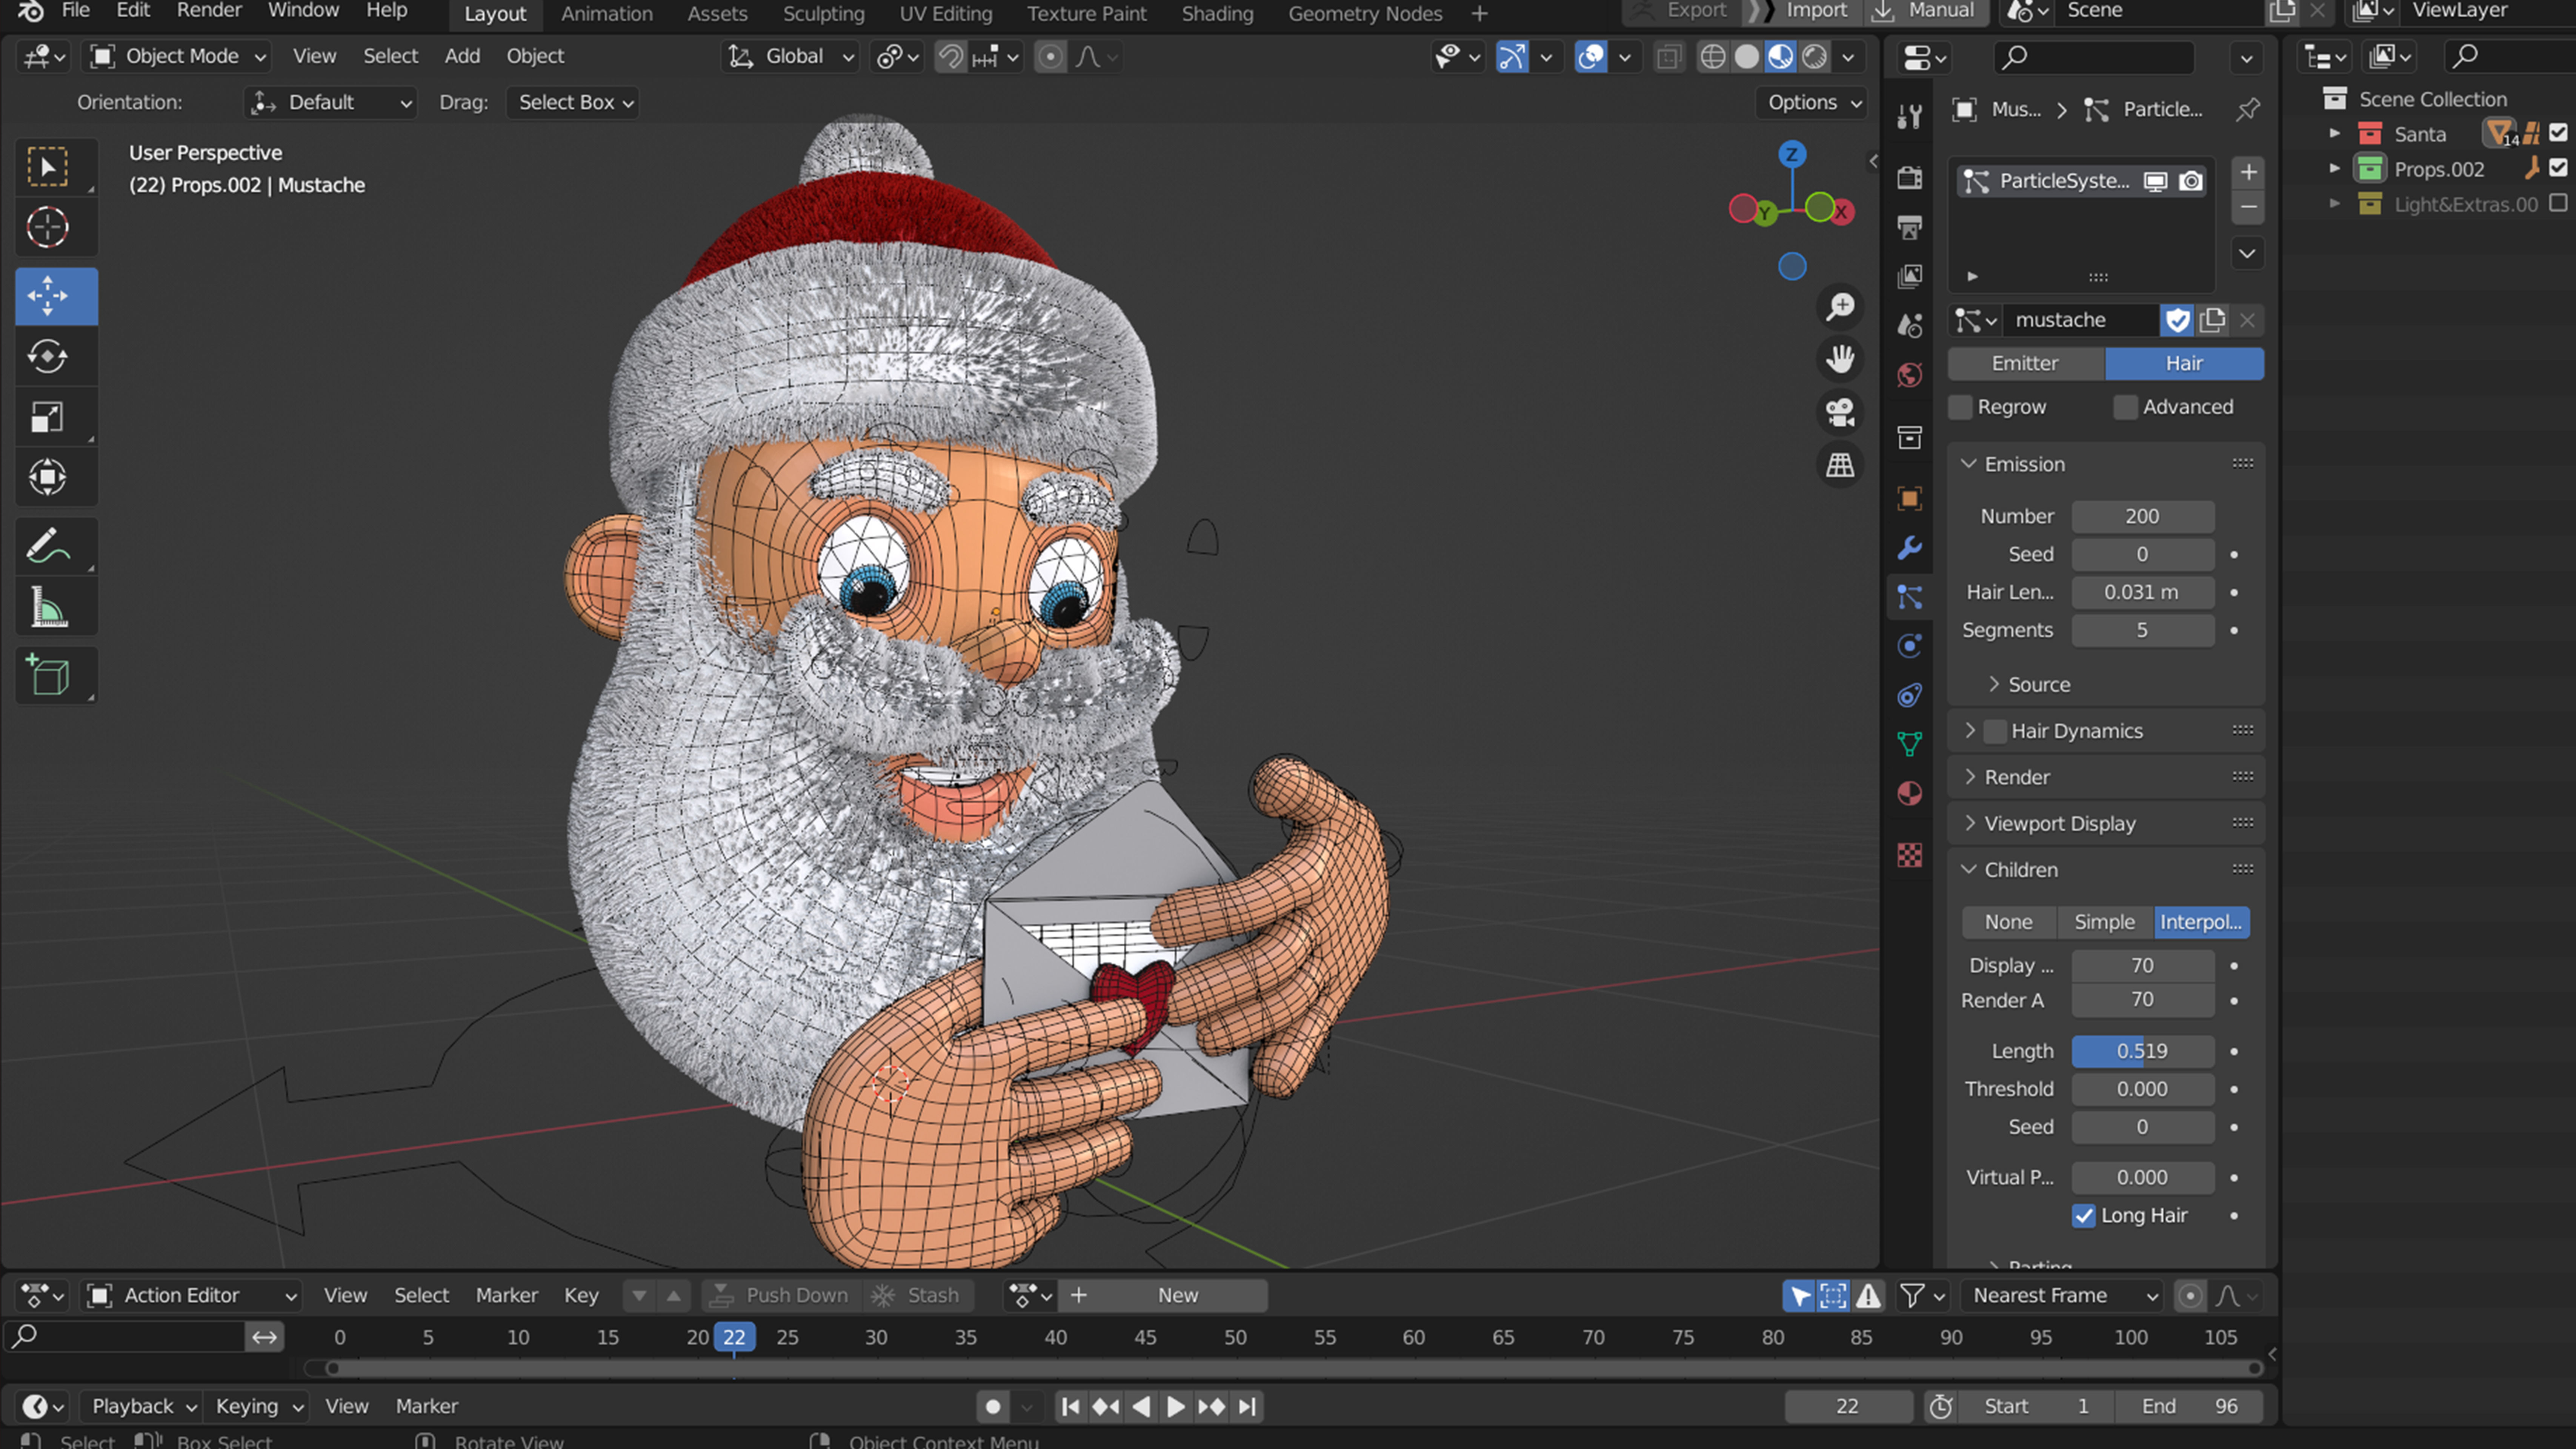The image size is (2576, 1449).
Task: Open the Select Box drag dropdown
Action: (574, 103)
